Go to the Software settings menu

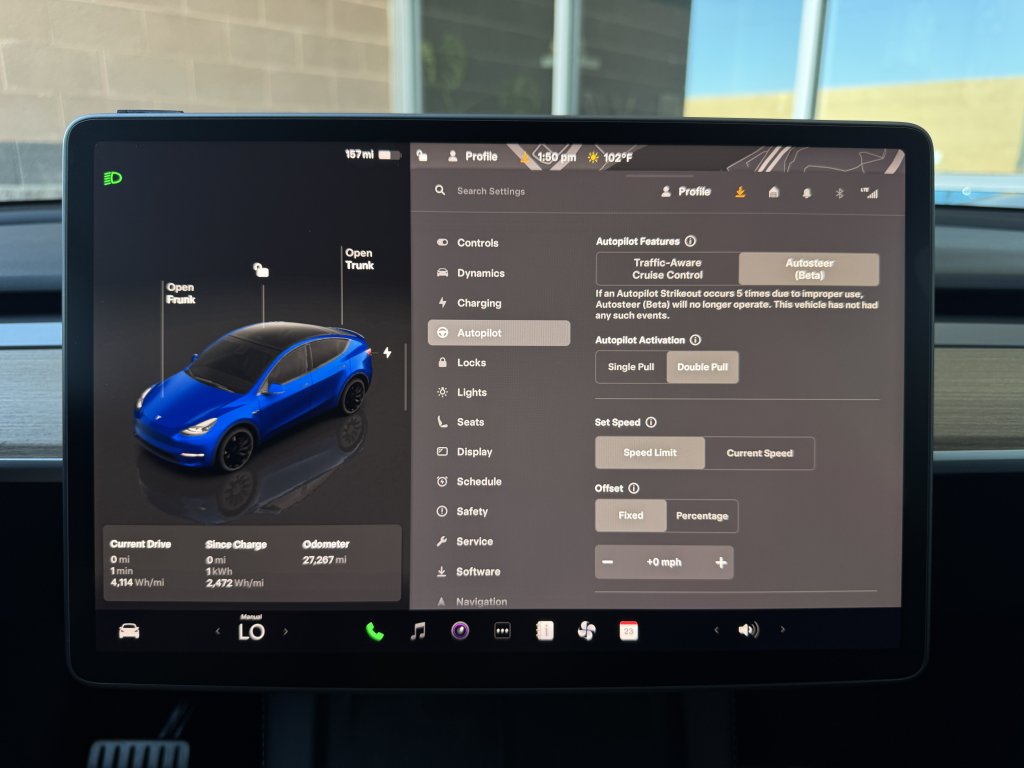point(478,572)
